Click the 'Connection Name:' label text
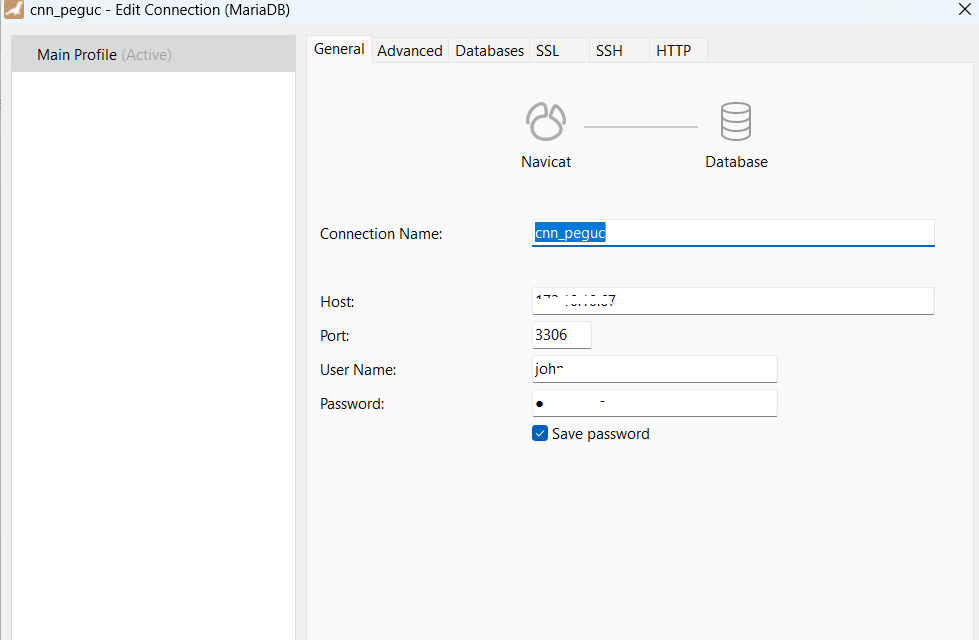Image resolution: width=979 pixels, height=640 pixels. coord(381,234)
